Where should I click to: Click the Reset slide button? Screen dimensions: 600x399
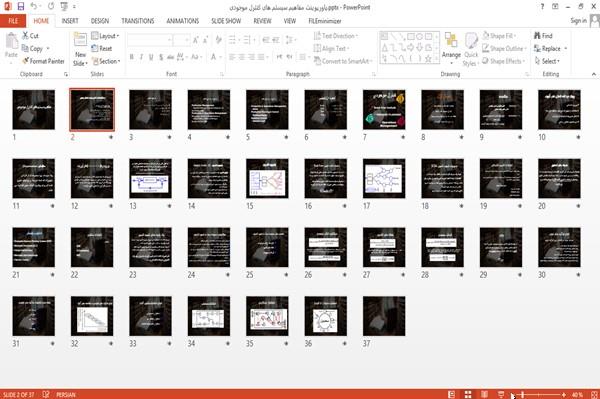(x=102, y=49)
